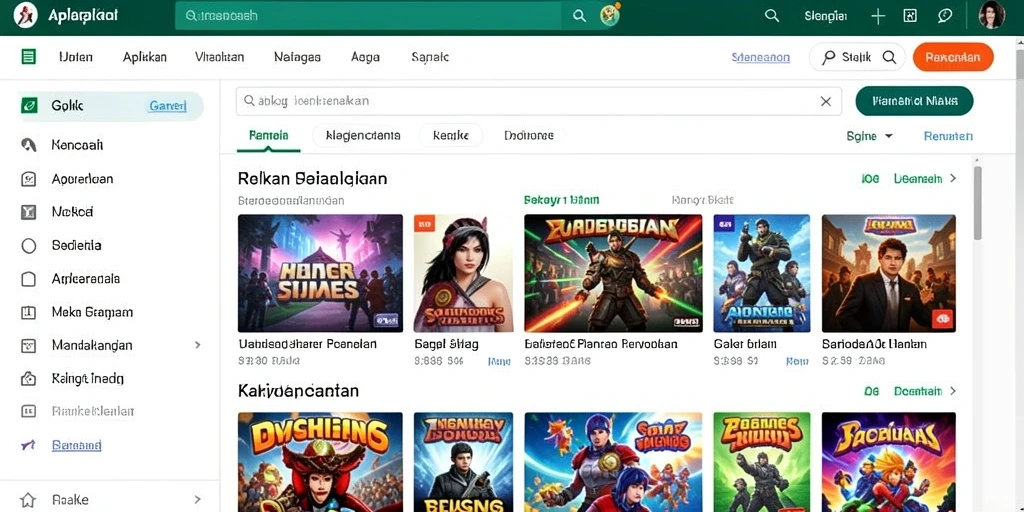Click the Meko Gragiam sidebar icon
The height and width of the screenshot is (512, 1024).
coord(29,312)
